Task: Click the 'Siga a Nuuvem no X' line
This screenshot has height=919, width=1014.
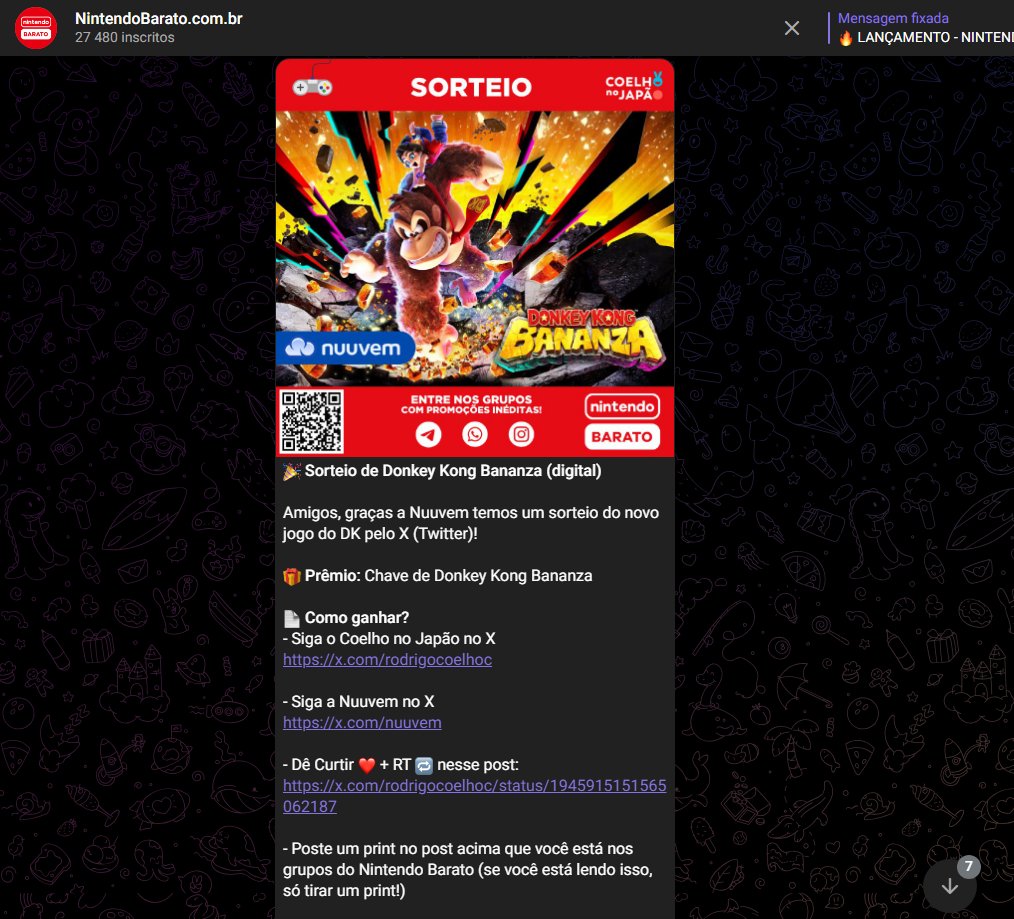Action: (x=359, y=702)
